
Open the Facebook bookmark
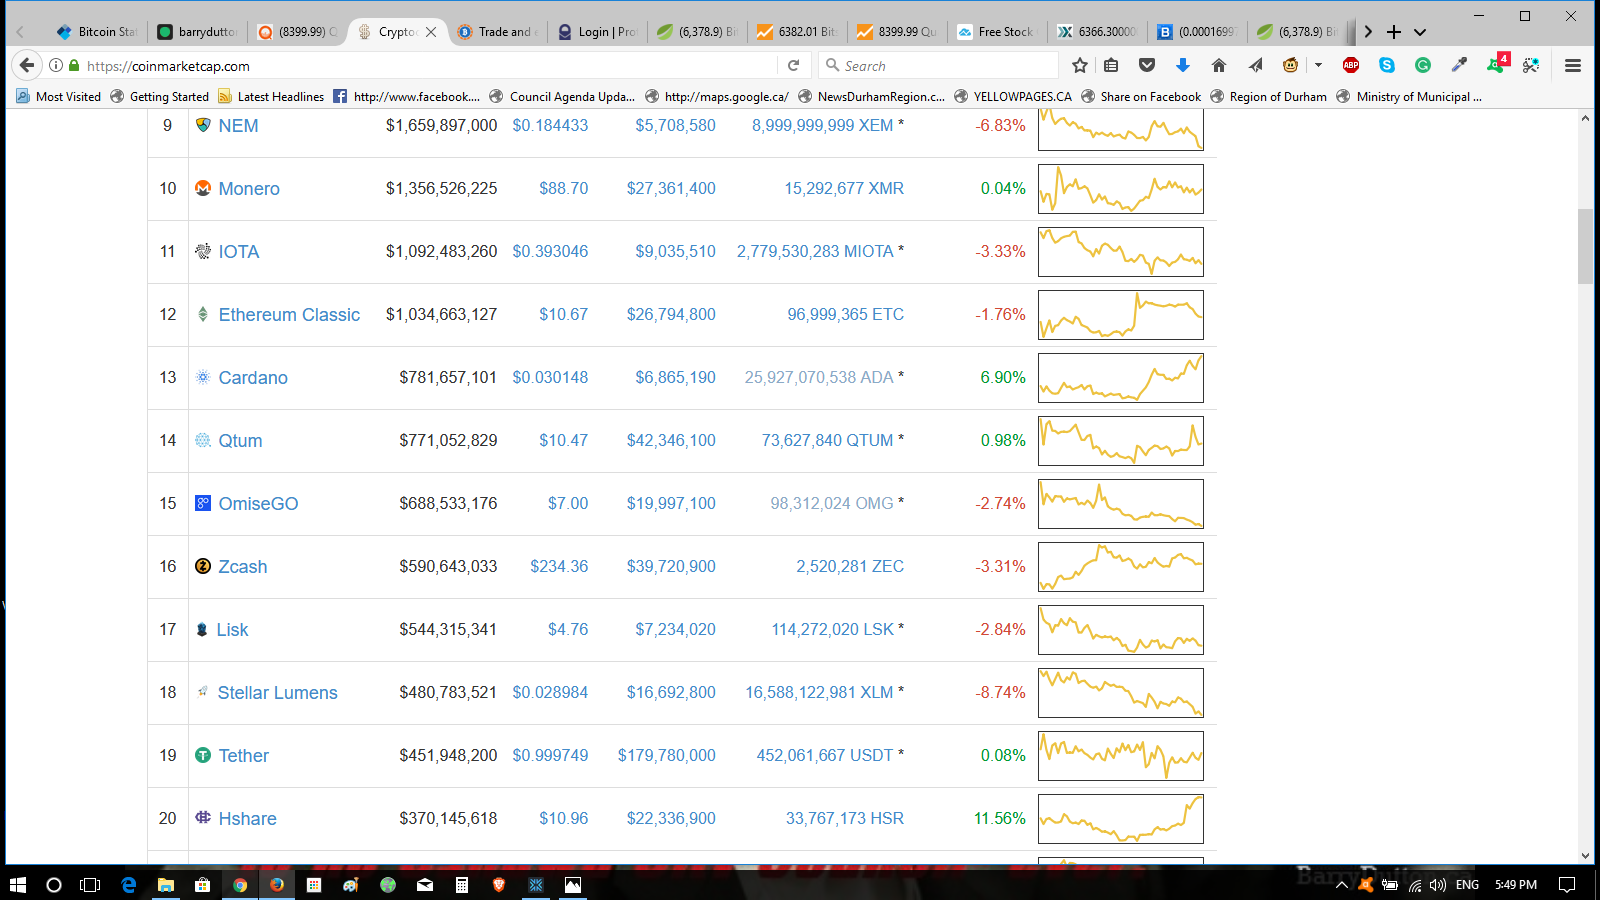pyautogui.click(x=406, y=97)
